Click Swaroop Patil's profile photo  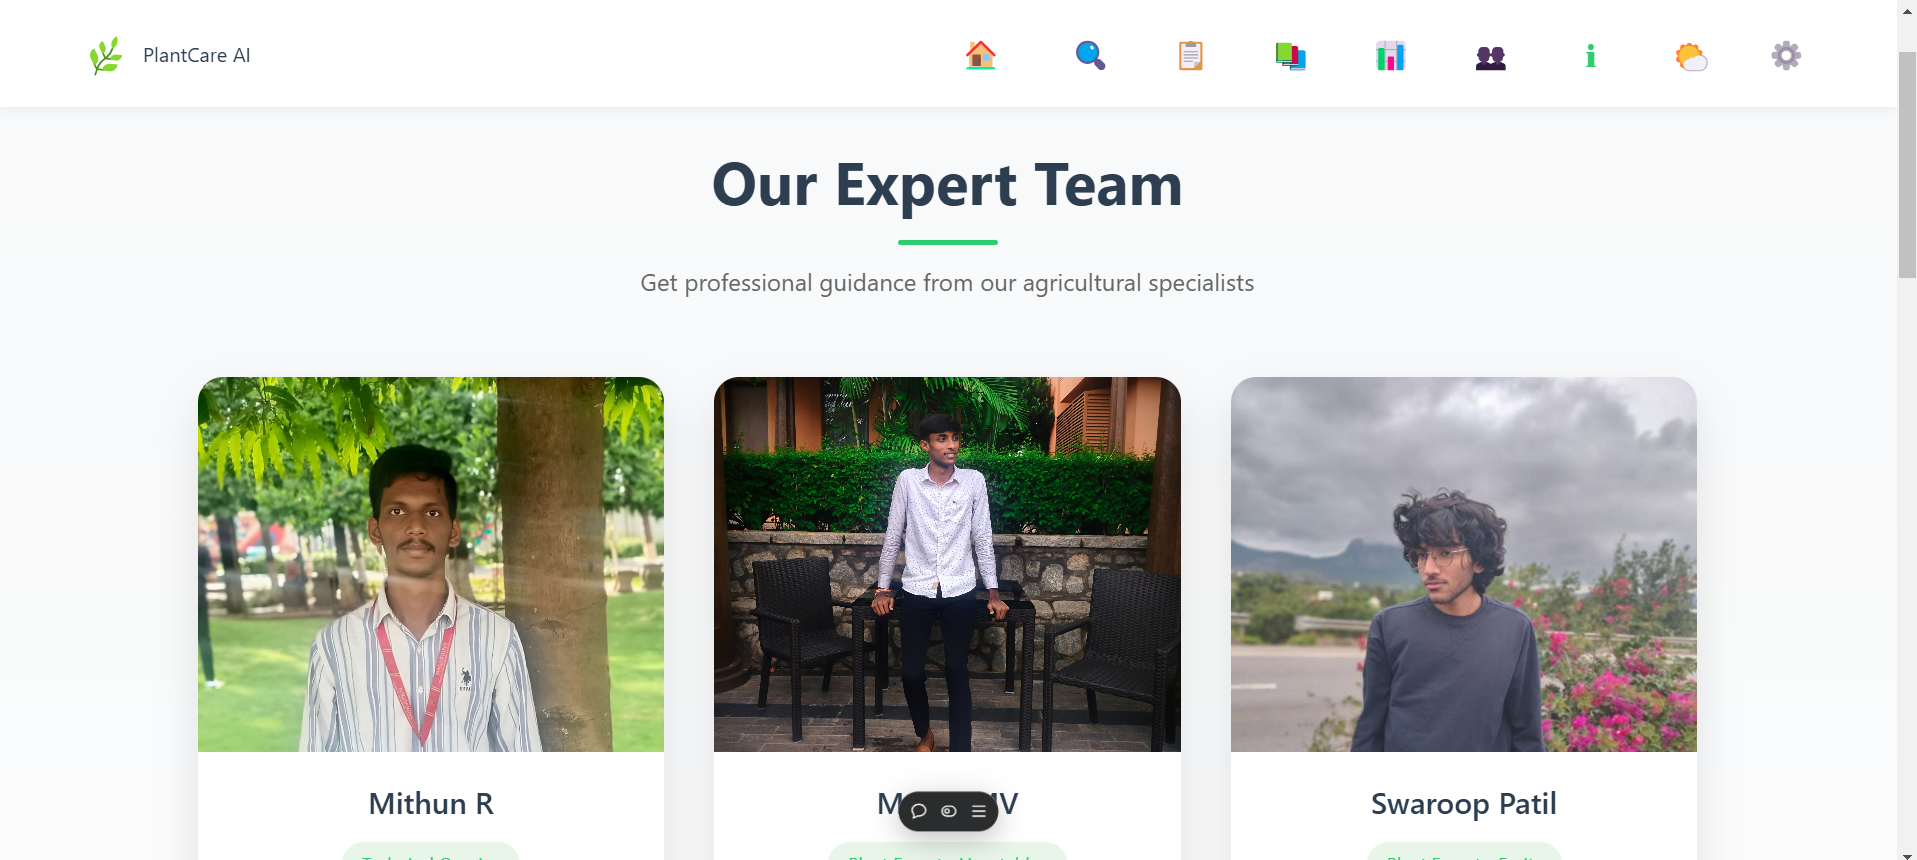(1464, 564)
